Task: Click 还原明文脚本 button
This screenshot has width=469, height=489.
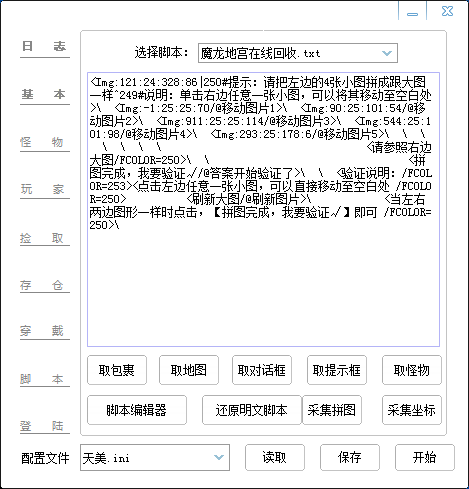Action: (252, 410)
